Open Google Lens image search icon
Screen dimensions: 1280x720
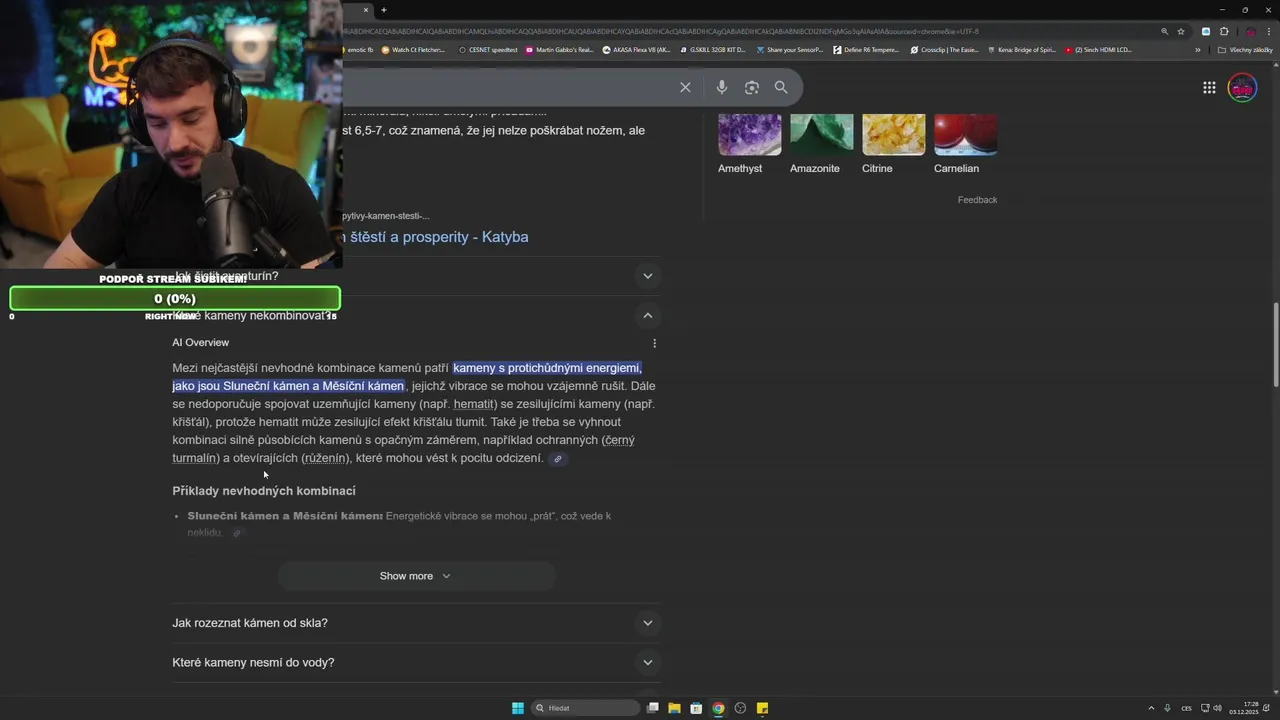751,87
